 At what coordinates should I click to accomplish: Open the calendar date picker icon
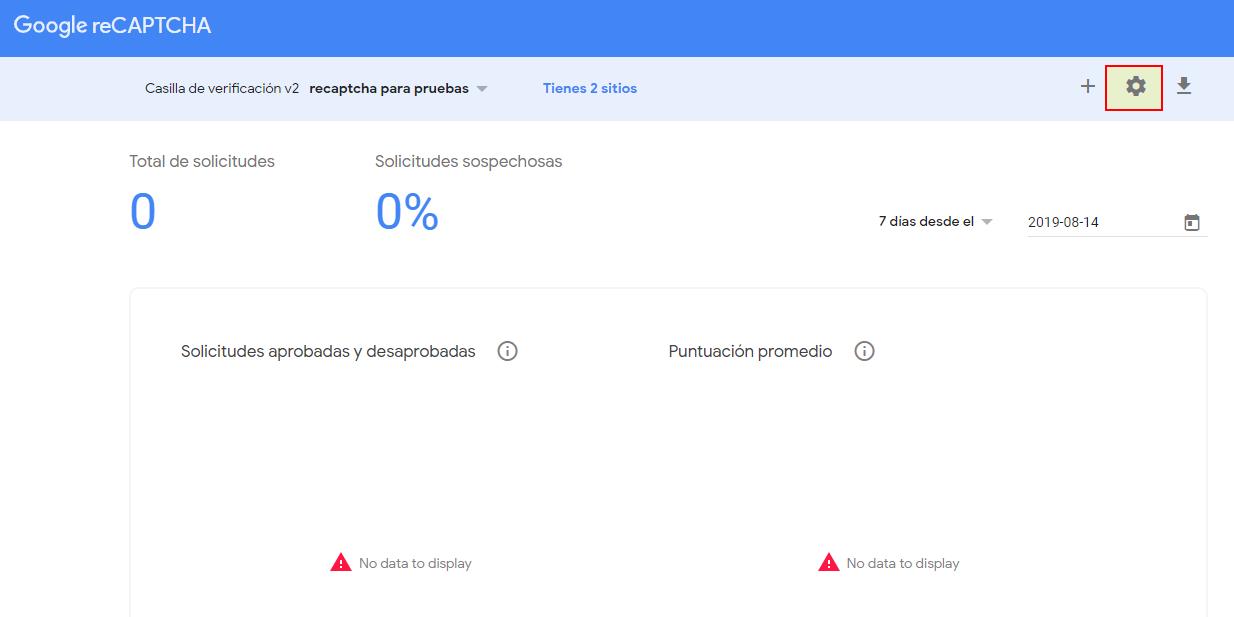tap(1192, 222)
